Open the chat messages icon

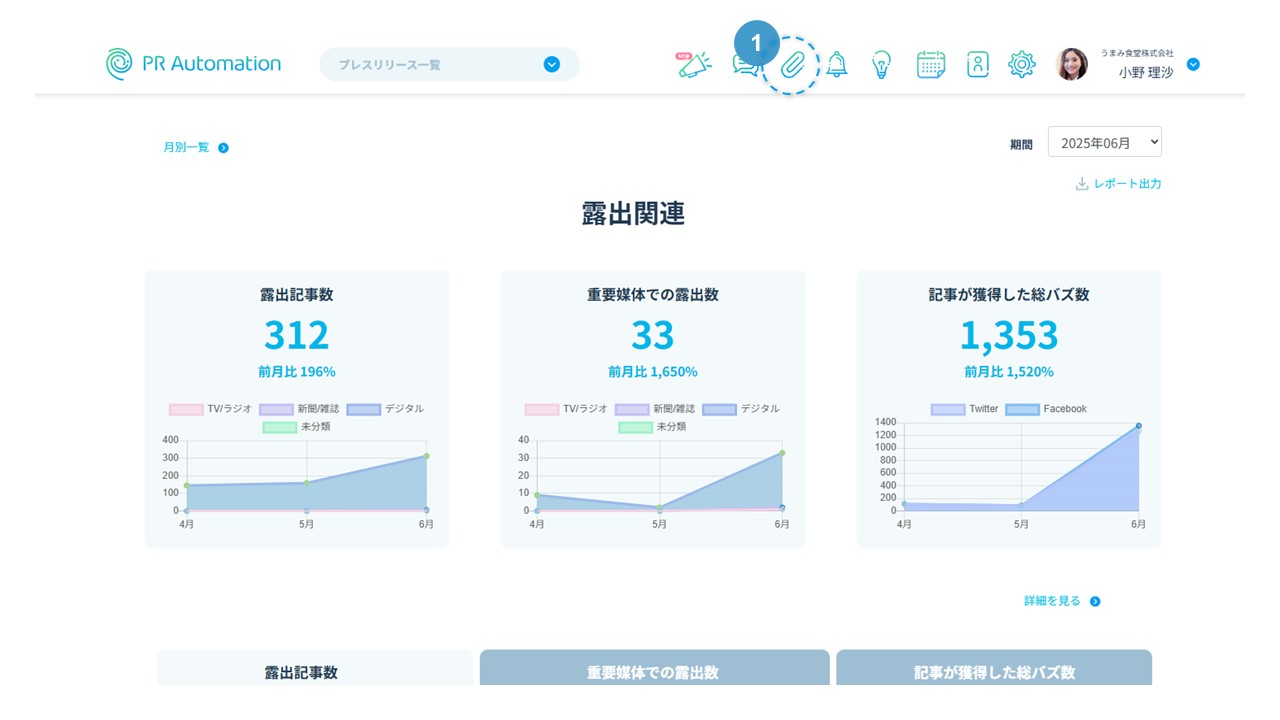pos(744,65)
